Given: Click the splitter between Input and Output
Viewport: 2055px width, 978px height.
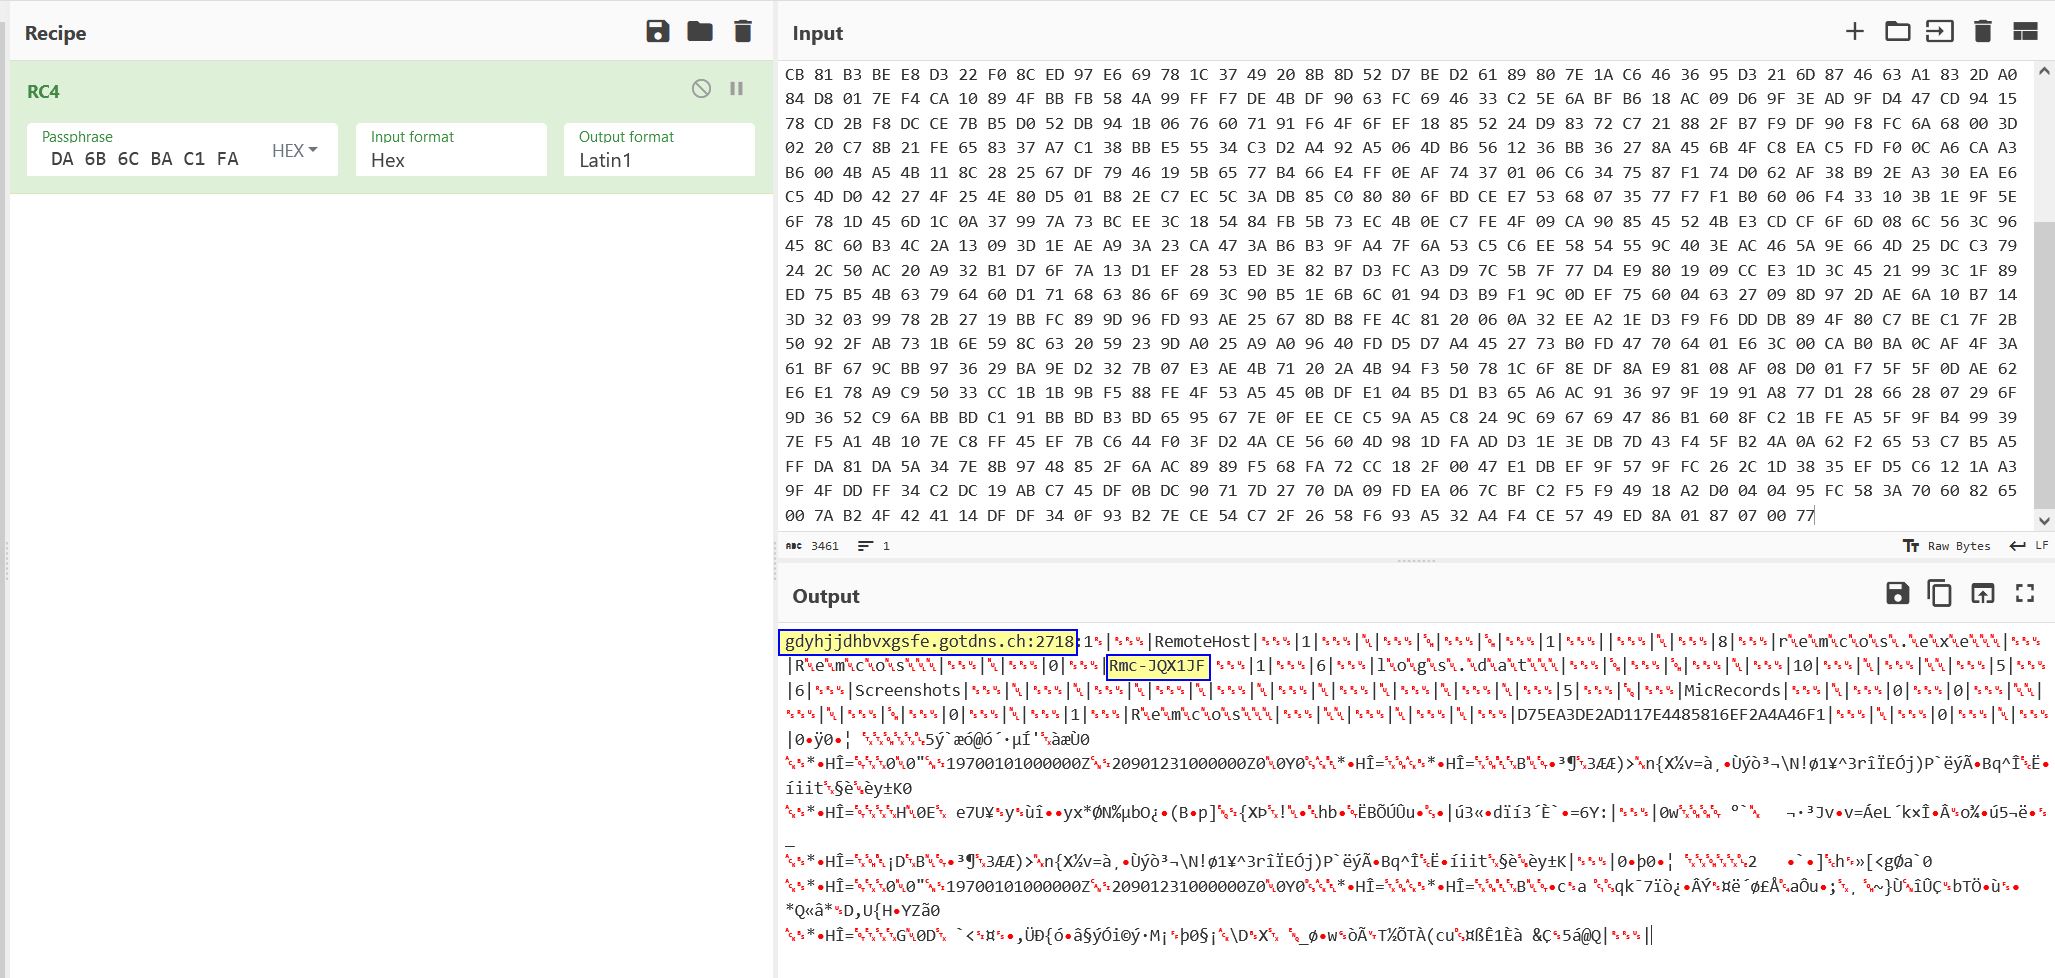Looking at the screenshot, I should [1416, 561].
